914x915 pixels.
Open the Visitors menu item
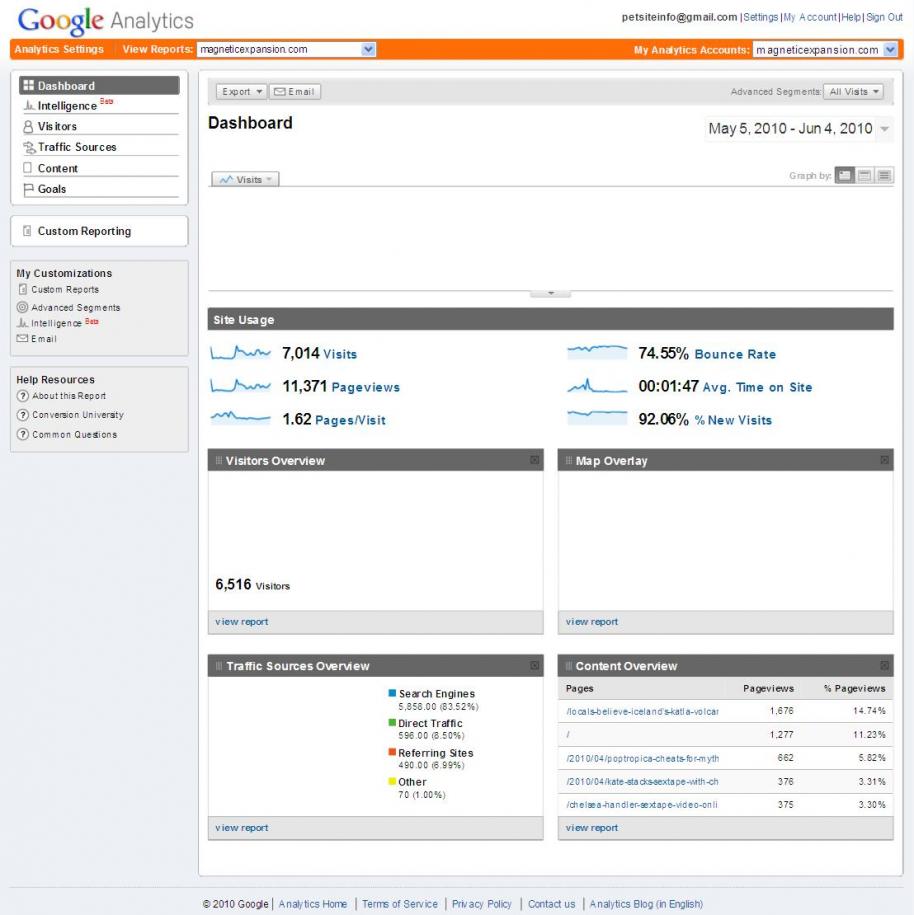pos(99,126)
